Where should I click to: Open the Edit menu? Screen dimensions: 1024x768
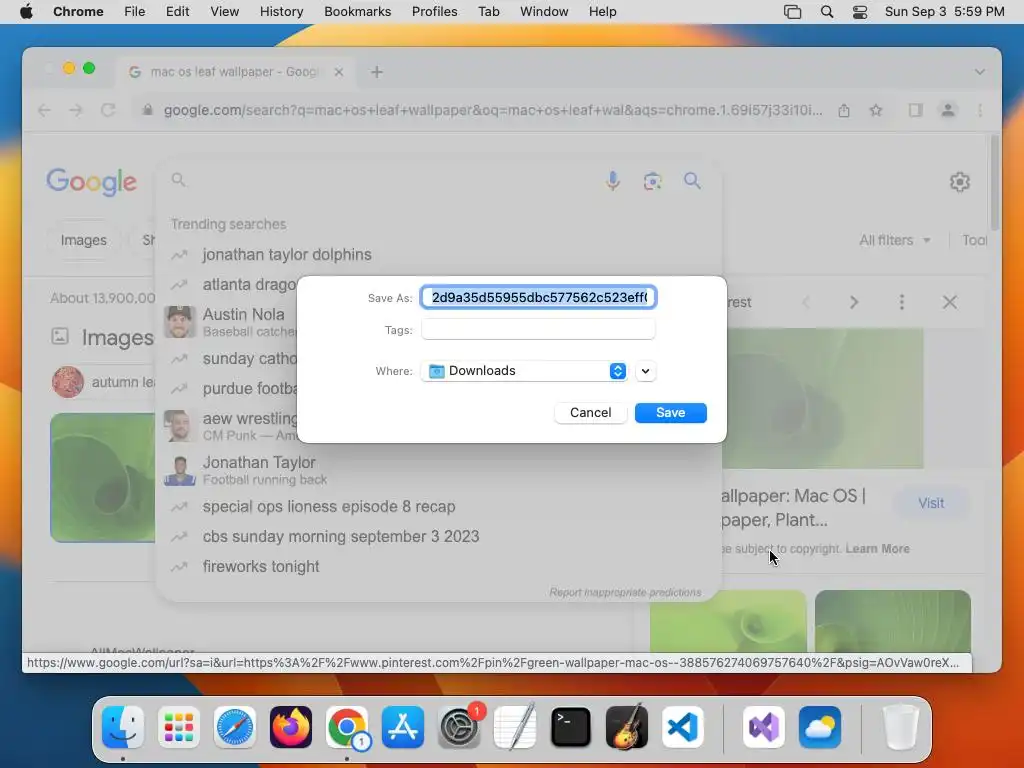pyautogui.click(x=177, y=12)
